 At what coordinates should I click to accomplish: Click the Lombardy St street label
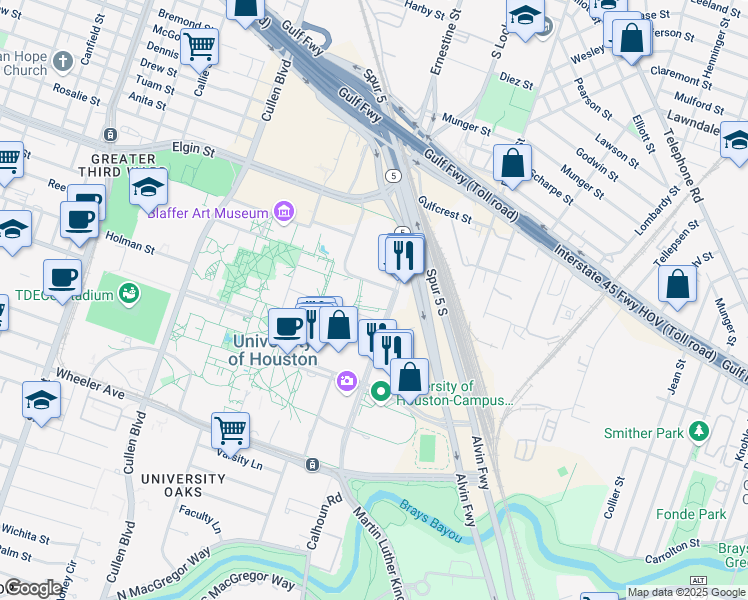pos(657,210)
